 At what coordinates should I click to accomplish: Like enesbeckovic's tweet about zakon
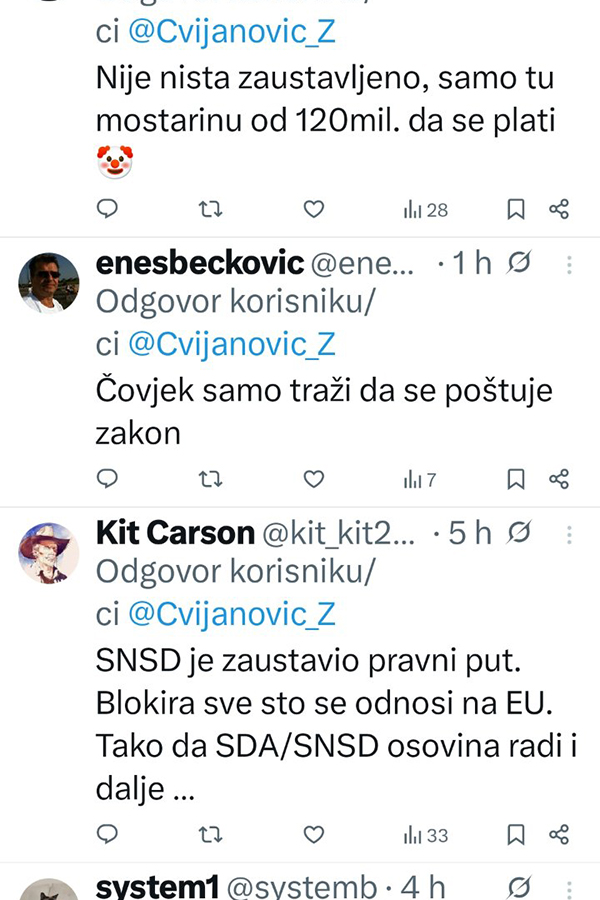pyautogui.click(x=314, y=479)
